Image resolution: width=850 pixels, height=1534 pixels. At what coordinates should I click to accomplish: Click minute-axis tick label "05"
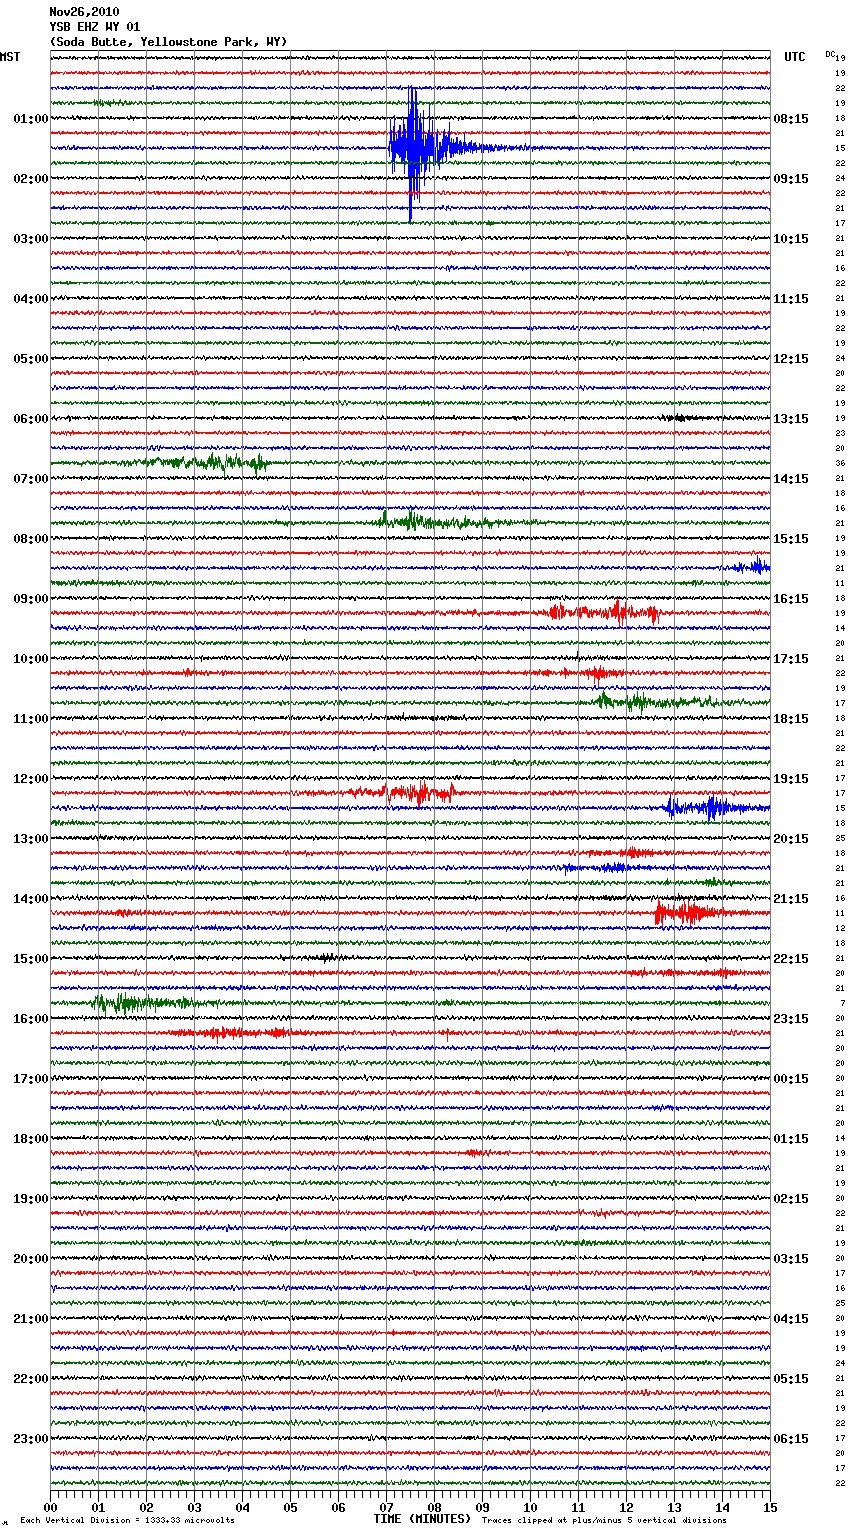coord(291,1507)
